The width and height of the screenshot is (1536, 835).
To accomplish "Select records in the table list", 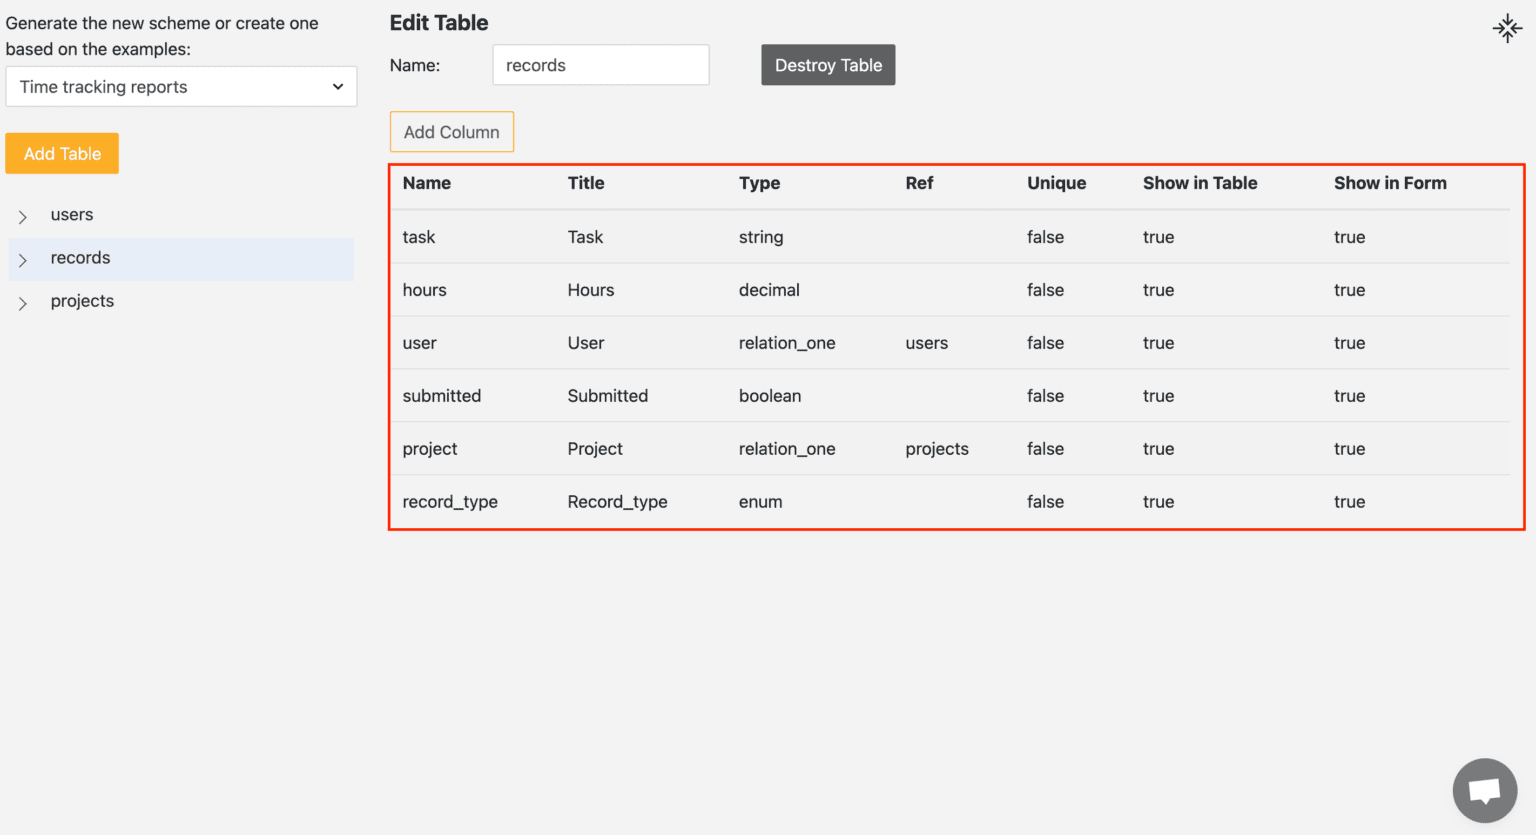I will pyautogui.click(x=81, y=258).
